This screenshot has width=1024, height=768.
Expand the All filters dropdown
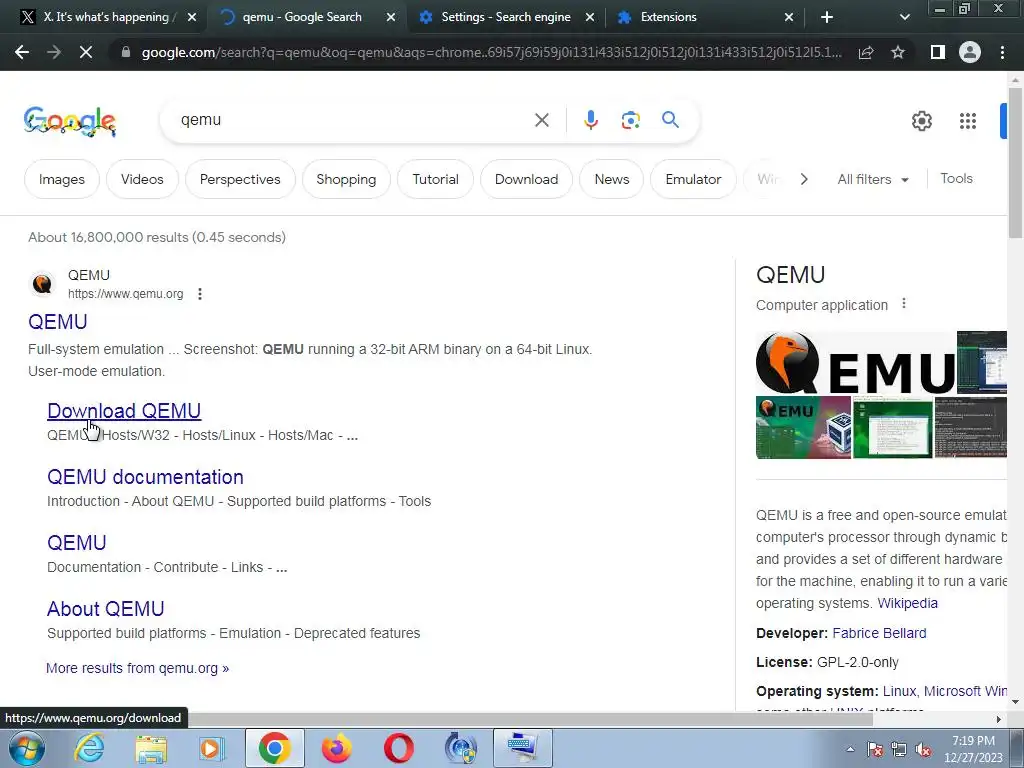click(x=873, y=179)
